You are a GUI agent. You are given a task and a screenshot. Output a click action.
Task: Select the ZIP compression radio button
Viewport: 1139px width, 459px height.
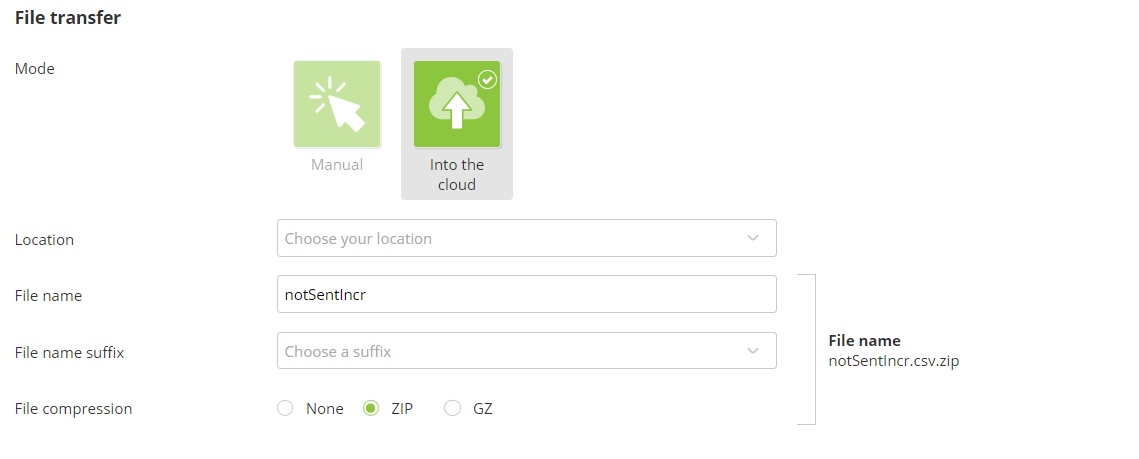371,408
